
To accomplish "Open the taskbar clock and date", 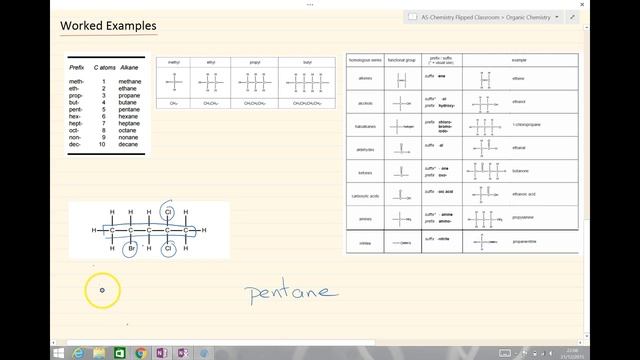I will (x=572, y=353).
